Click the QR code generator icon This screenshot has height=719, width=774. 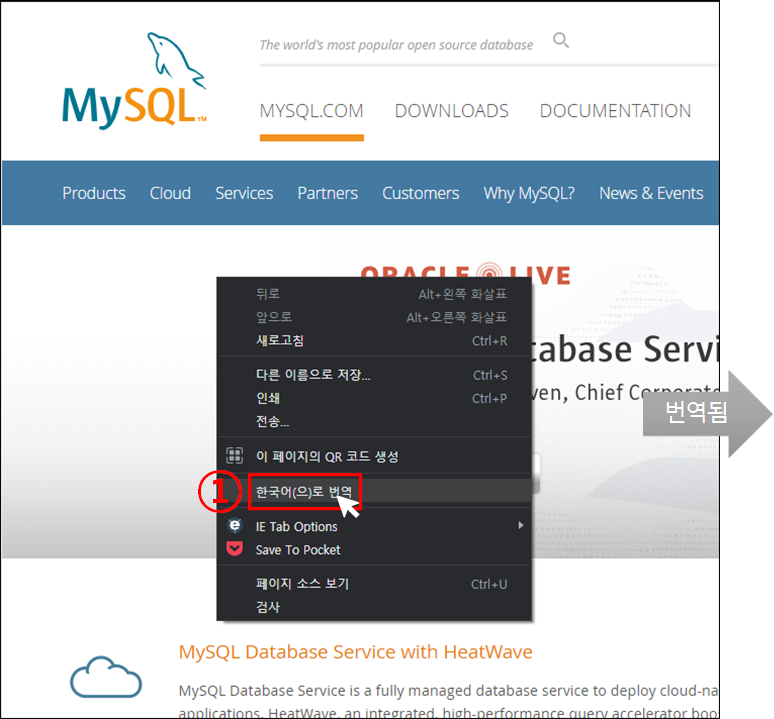click(x=234, y=455)
